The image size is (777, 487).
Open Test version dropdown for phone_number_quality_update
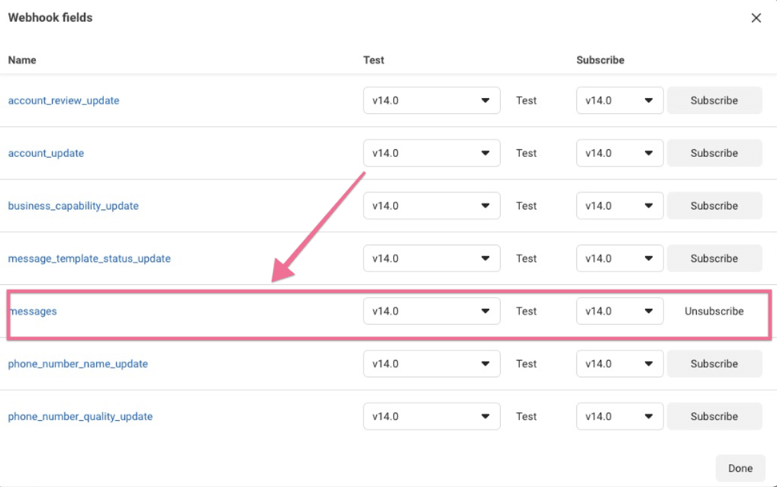(x=432, y=416)
